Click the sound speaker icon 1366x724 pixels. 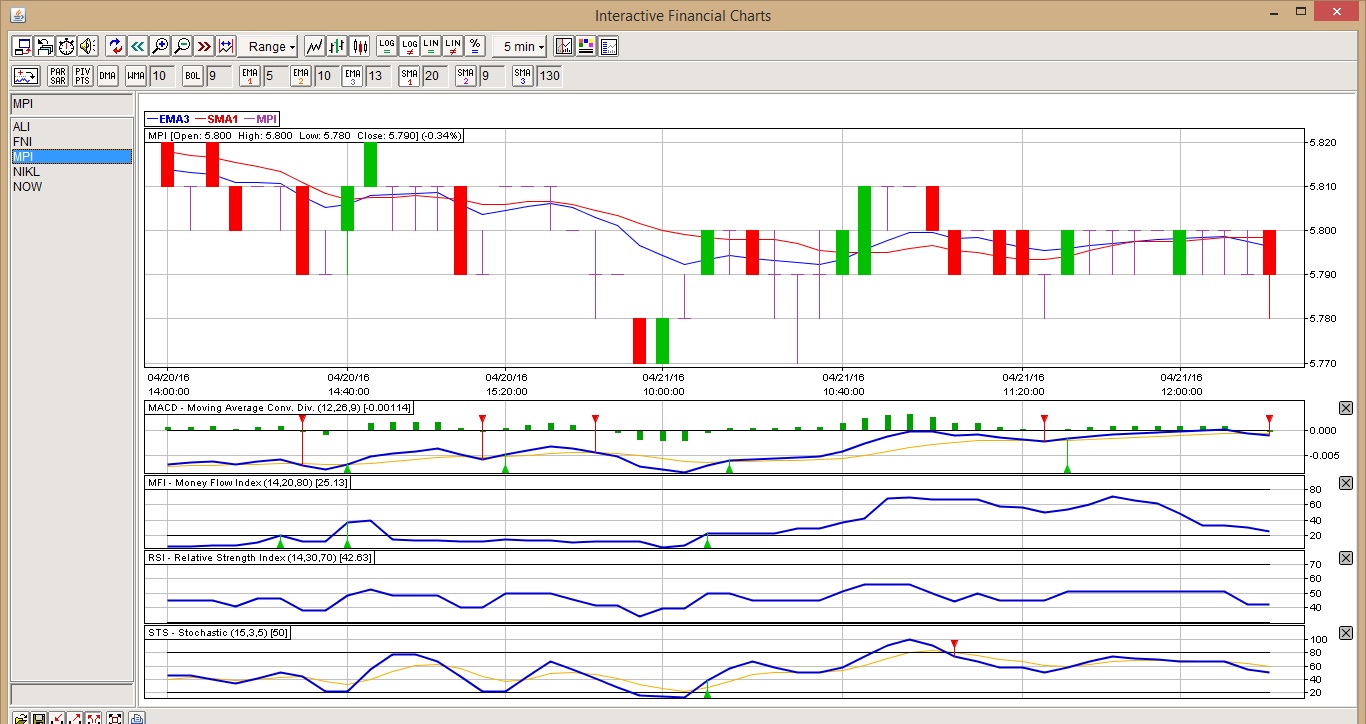coord(87,46)
